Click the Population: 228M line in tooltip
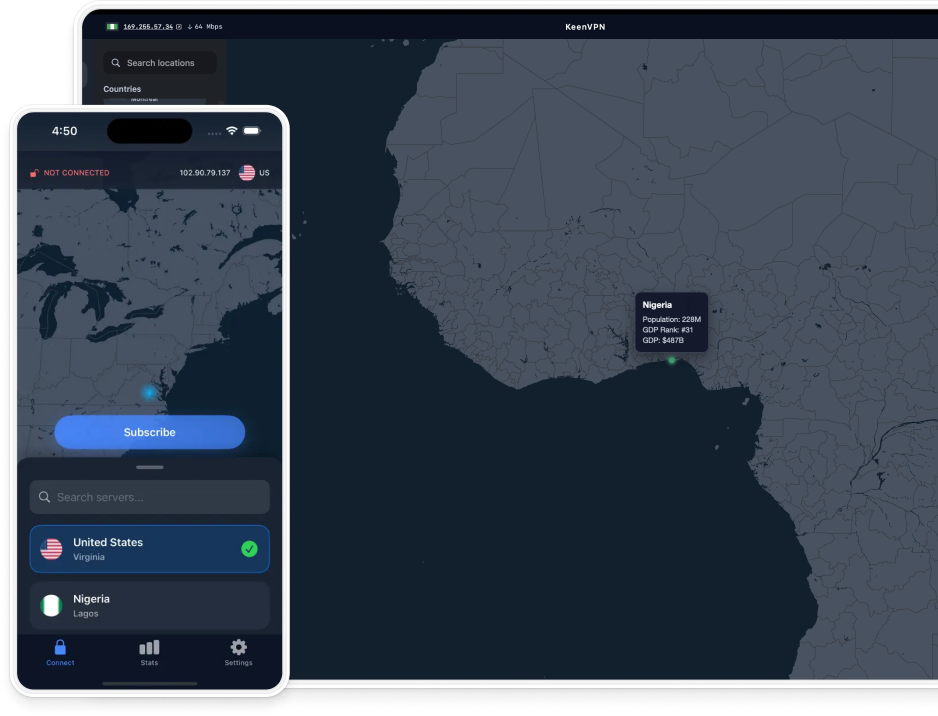The width and height of the screenshot is (938, 716). click(x=671, y=319)
